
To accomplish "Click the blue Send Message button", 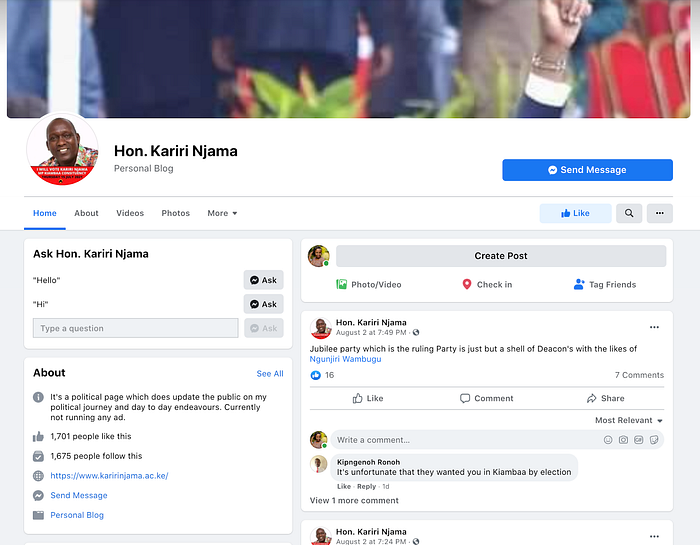I will pos(587,170).
